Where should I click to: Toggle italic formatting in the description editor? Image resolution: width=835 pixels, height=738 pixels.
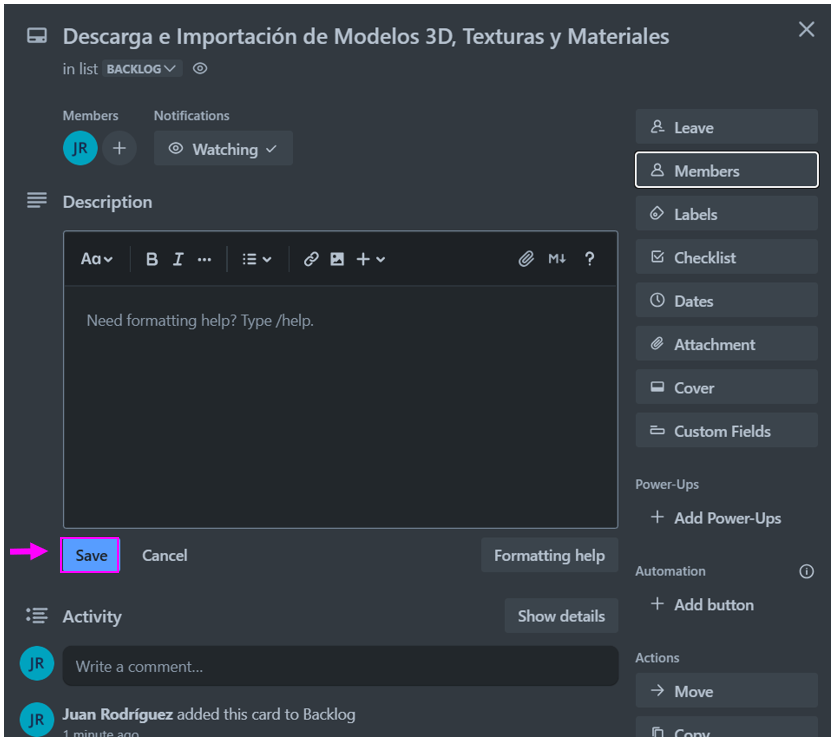(178, 258)
